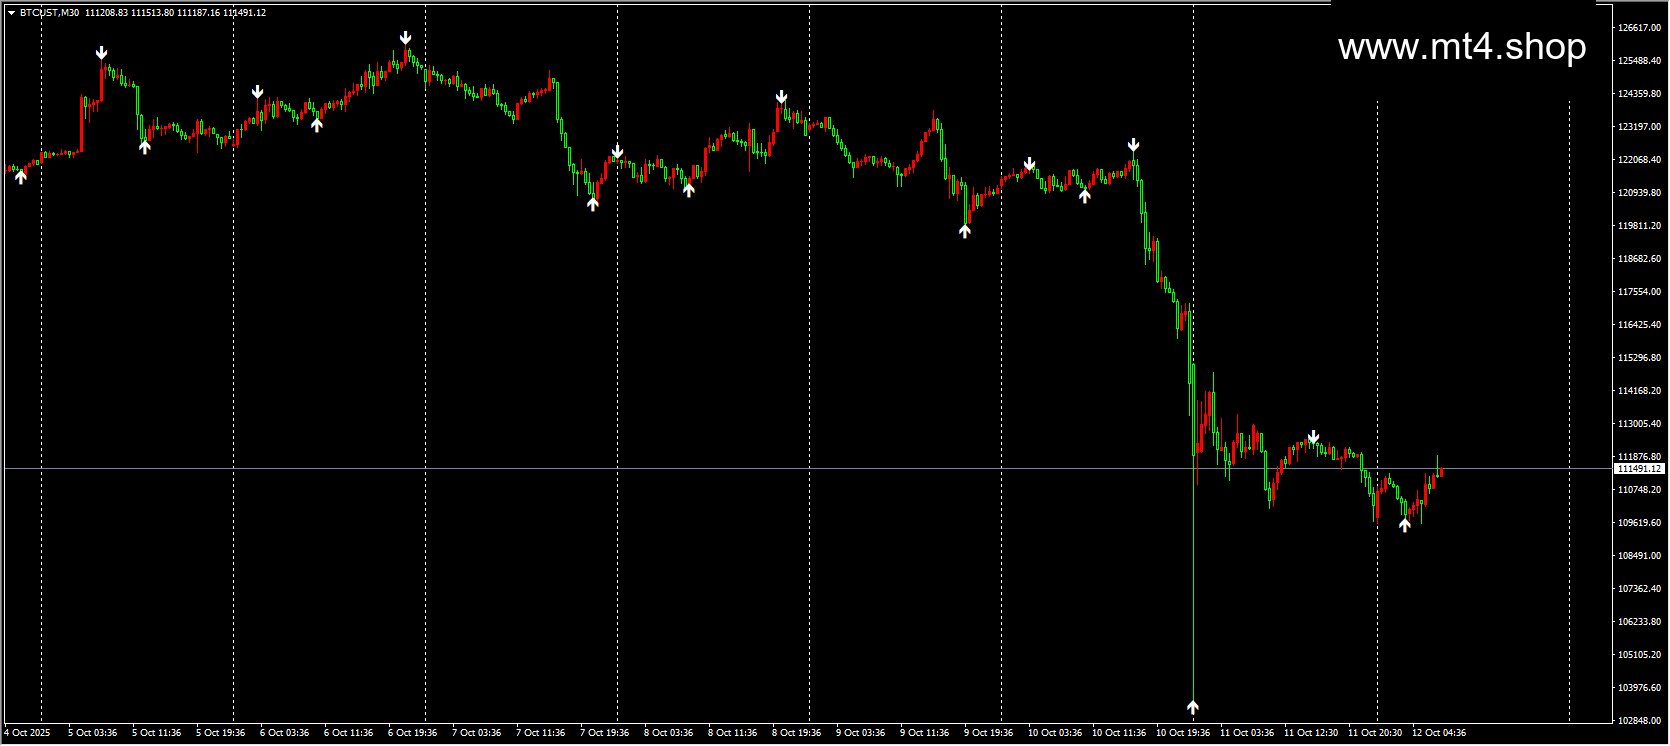The width and height of the screenshot is (1670, 746).
Task: Click price axis label 120939.80
Action: [1640, 193]
